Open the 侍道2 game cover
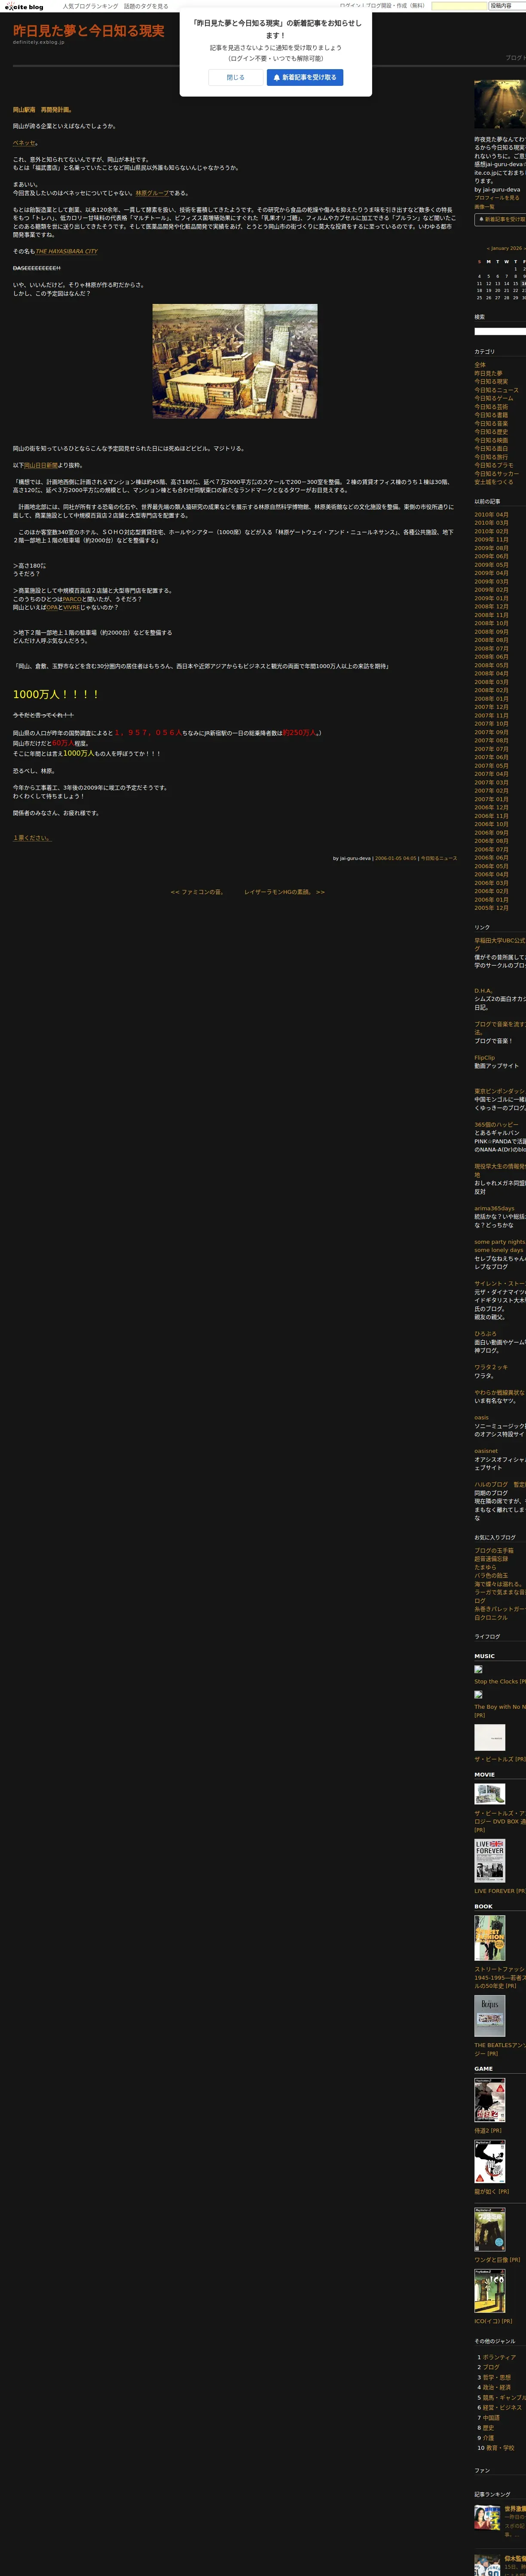The image size is (526, 2576). point(489,2100)
